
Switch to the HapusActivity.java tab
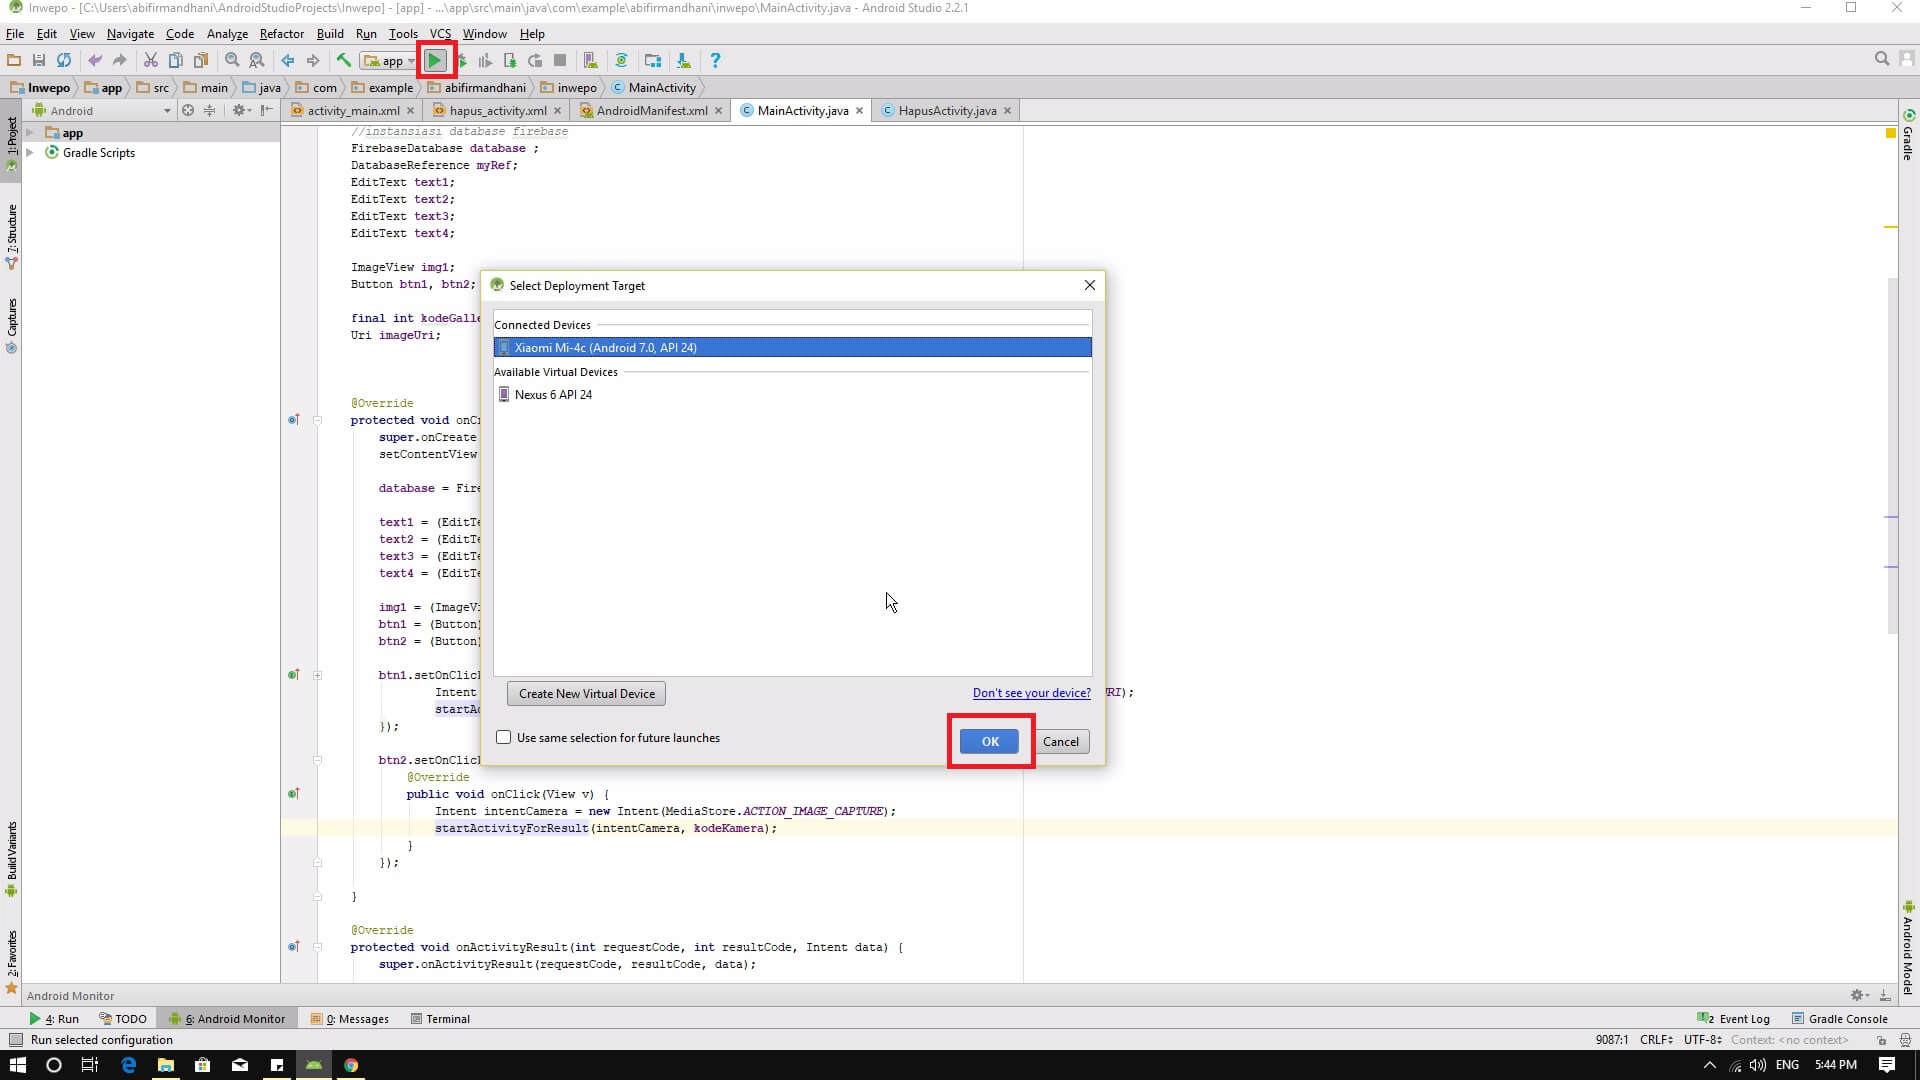point(946,111)
